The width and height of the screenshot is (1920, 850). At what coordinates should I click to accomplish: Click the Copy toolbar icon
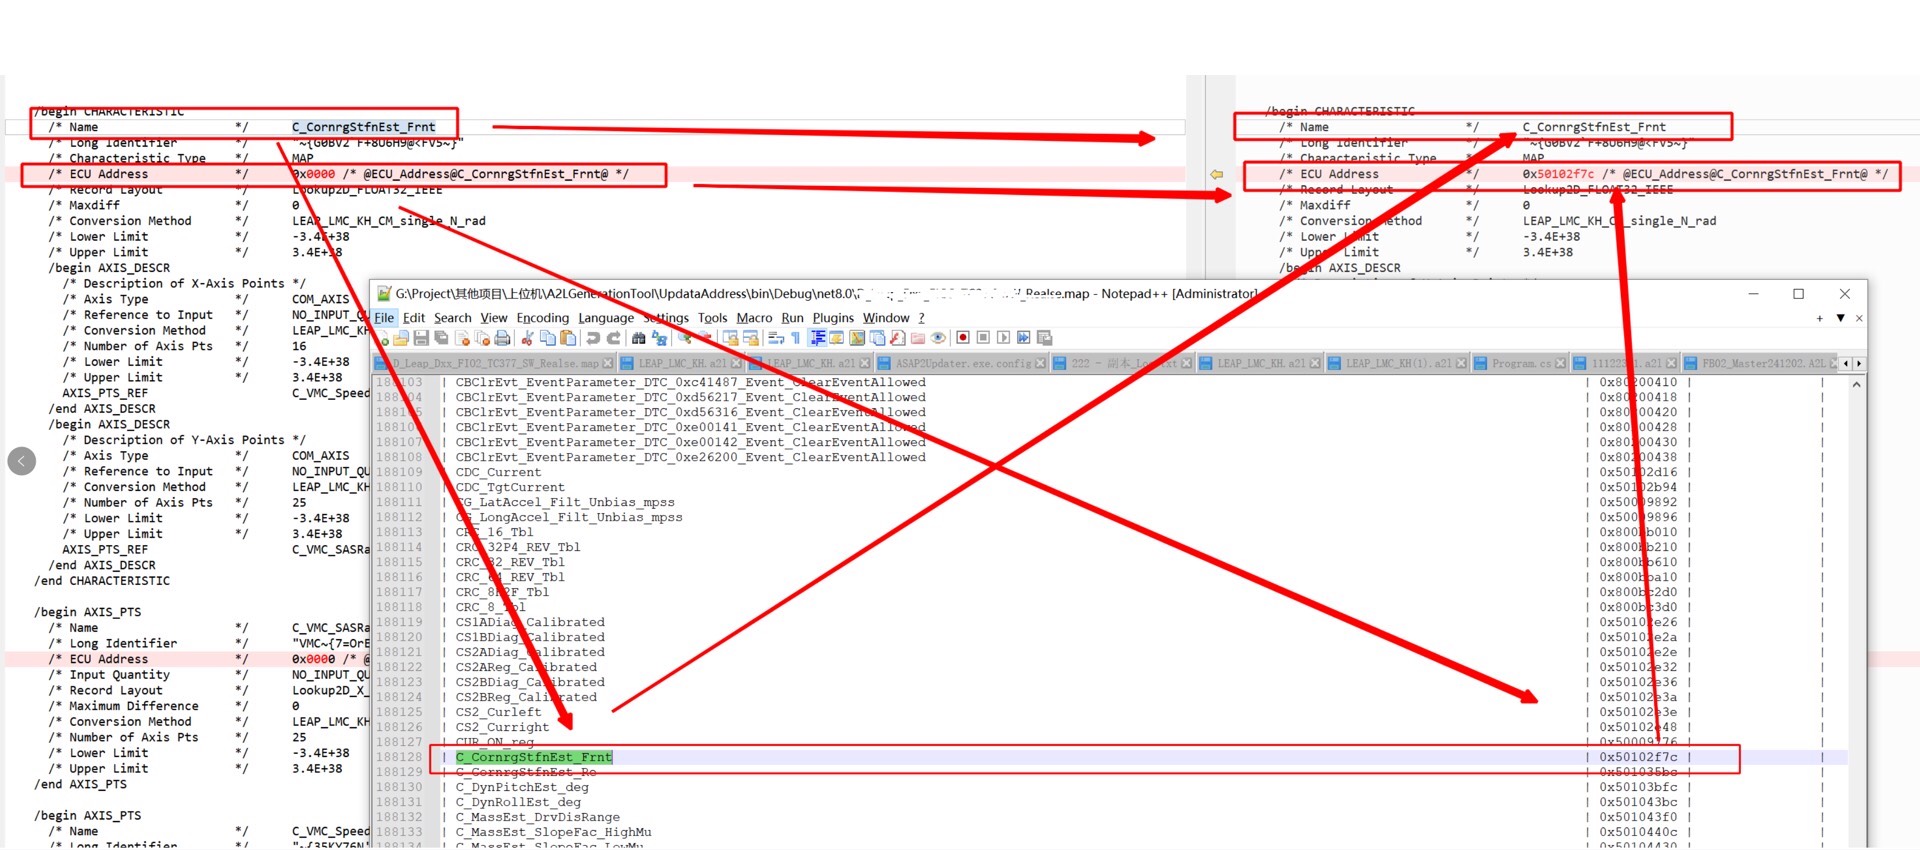point(548,338)
